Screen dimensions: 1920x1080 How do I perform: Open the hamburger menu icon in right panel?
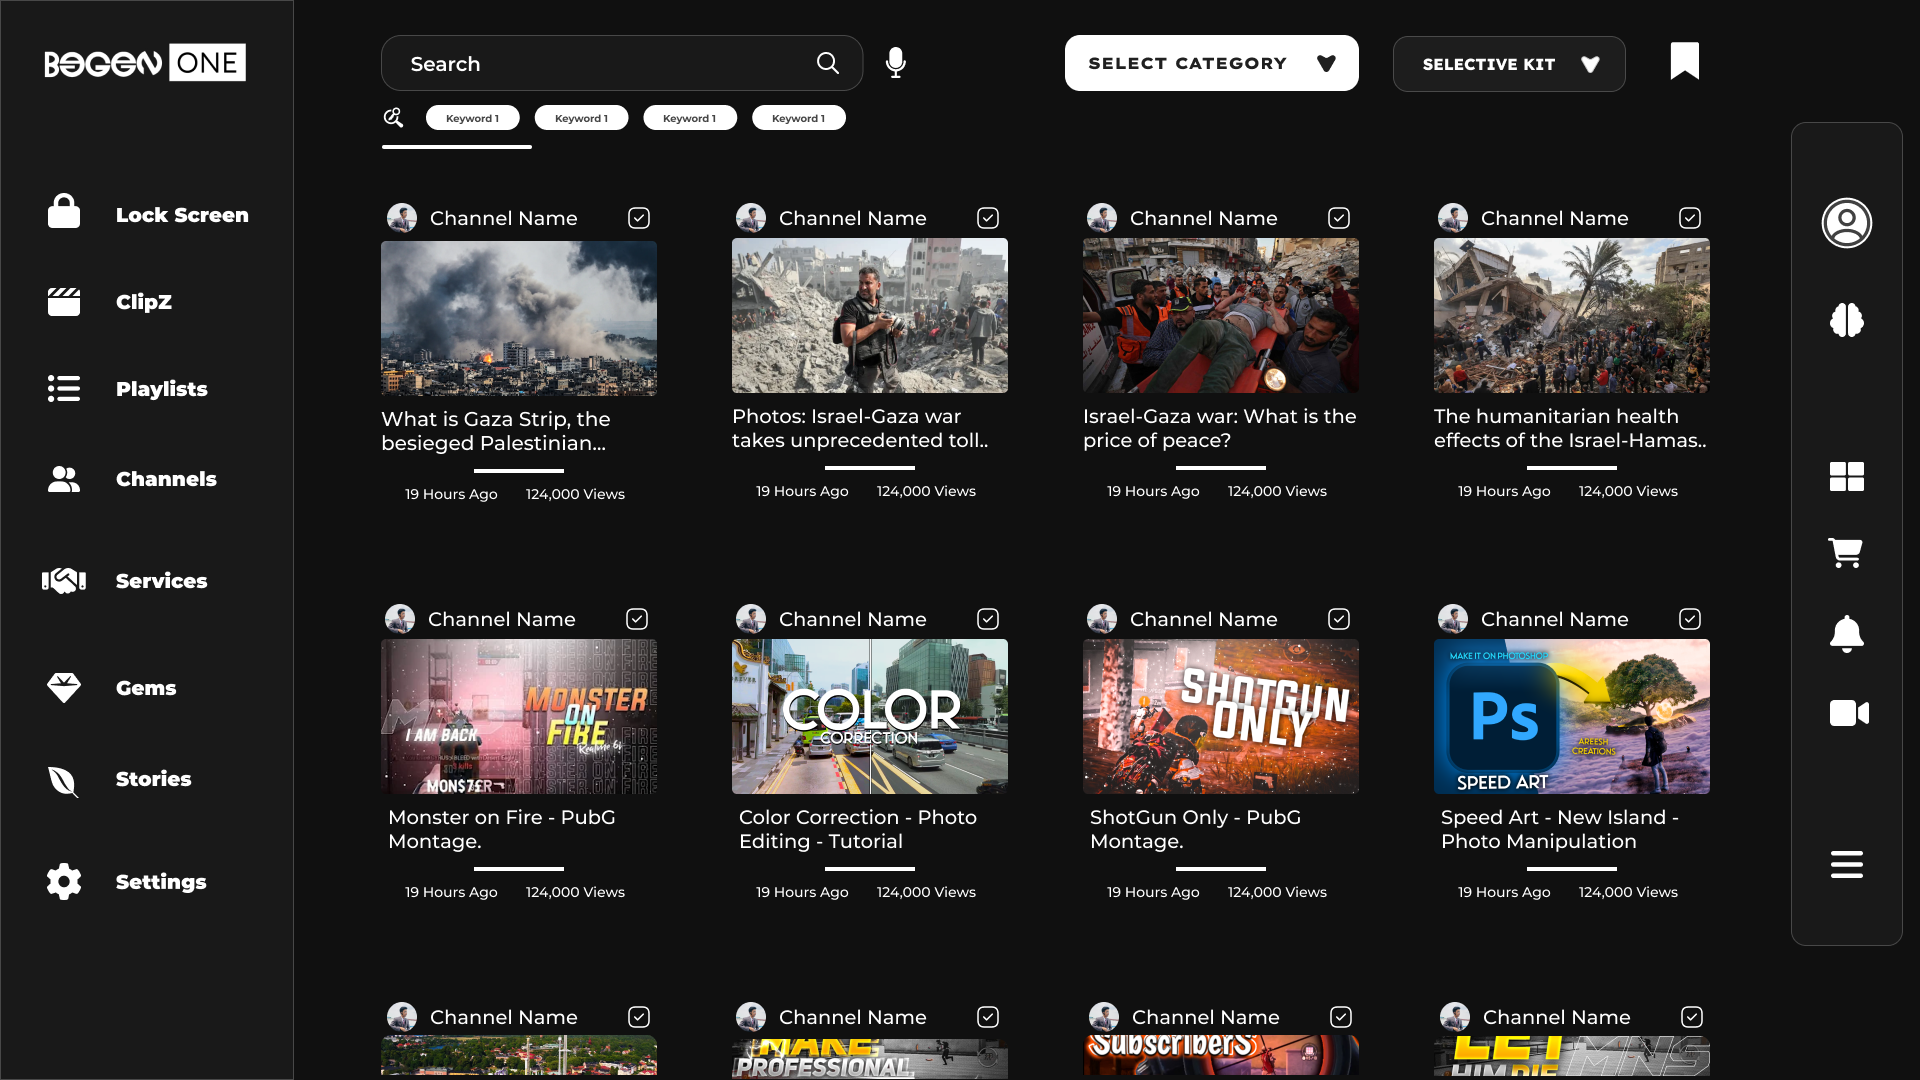tap(1846, 864)
